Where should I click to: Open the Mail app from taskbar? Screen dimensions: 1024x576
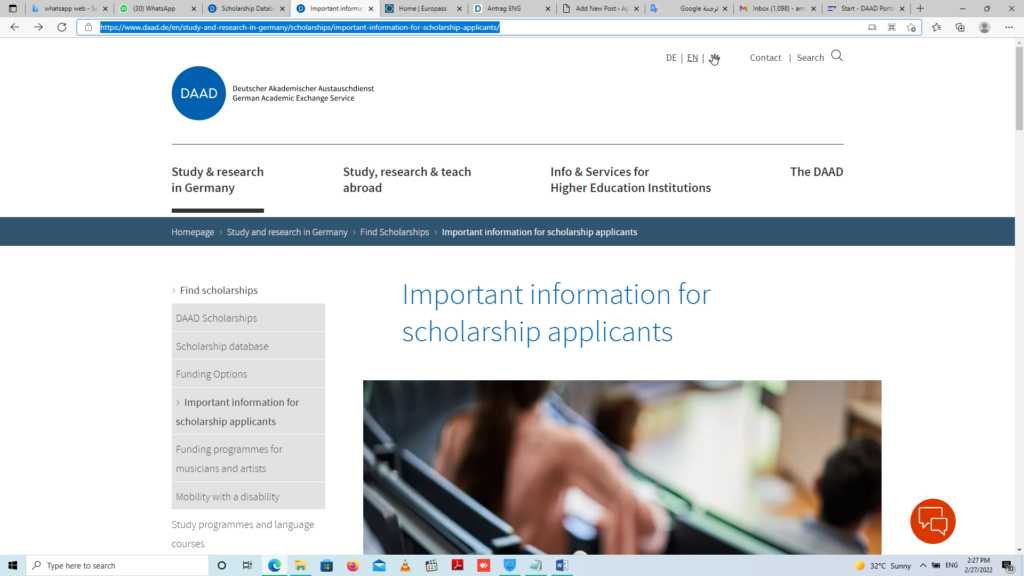379,566
